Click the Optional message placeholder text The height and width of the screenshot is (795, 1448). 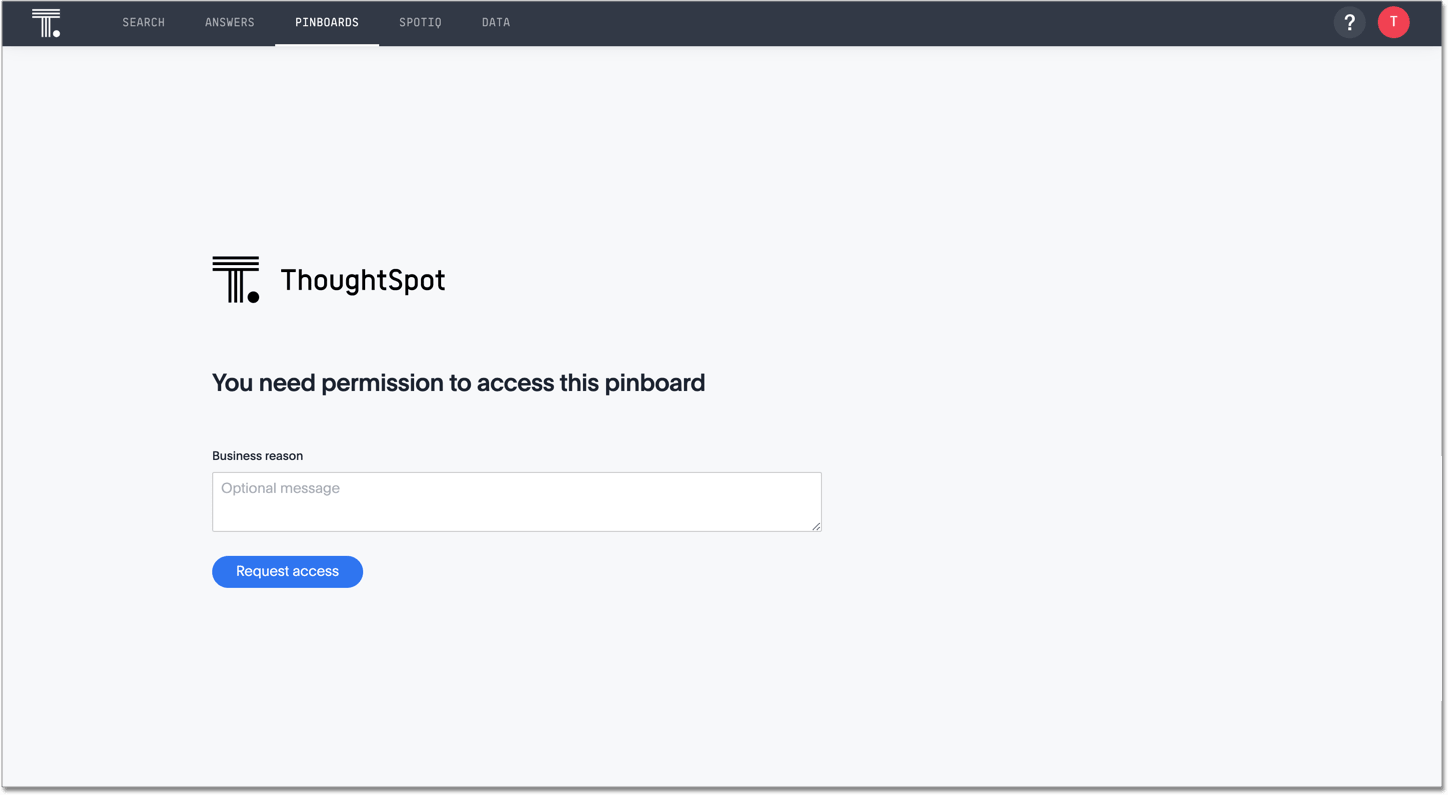pos(280,488)
